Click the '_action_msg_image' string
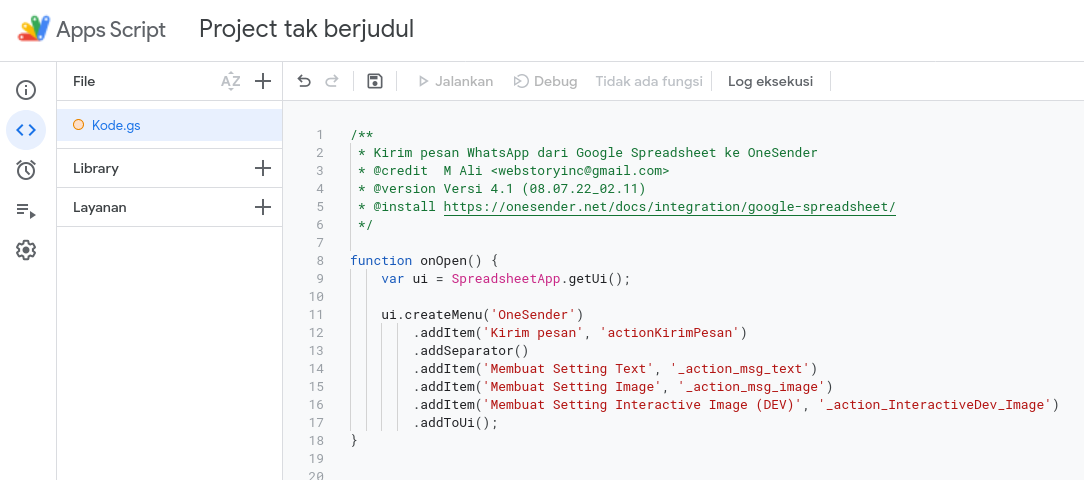1084x480 pixels. (751, 387)
